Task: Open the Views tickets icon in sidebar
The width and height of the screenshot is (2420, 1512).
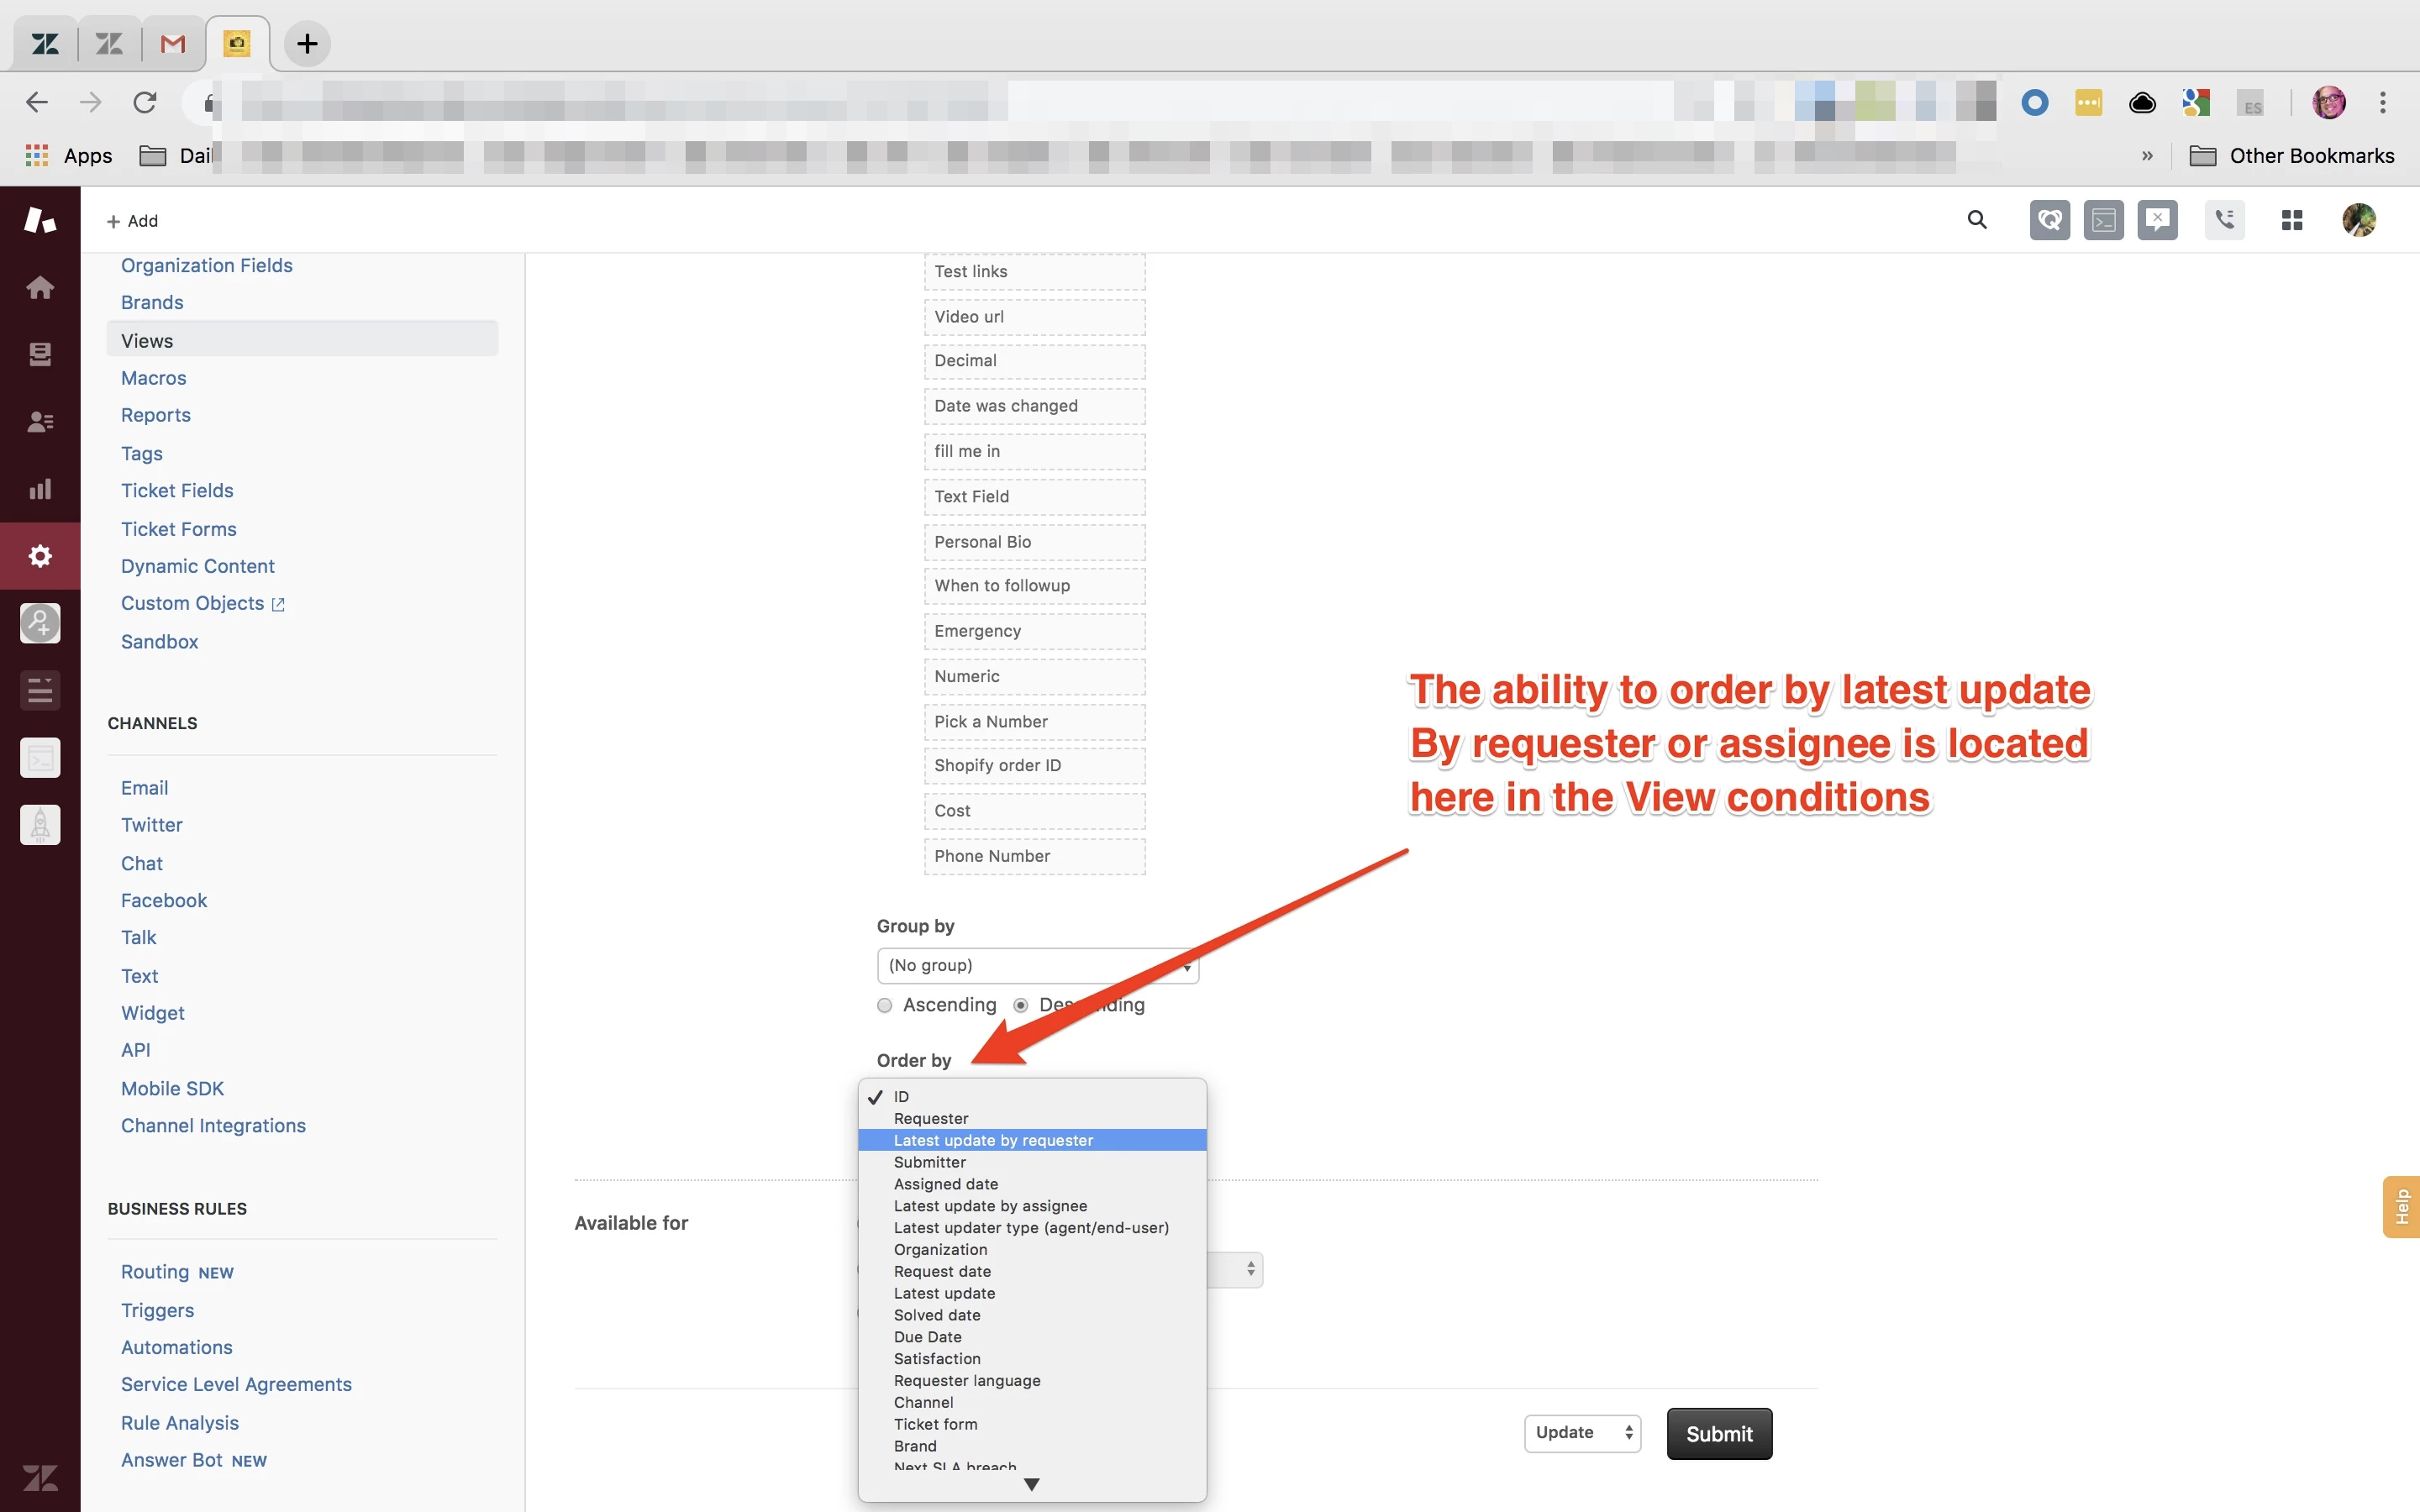Action: tap(40, 354)
